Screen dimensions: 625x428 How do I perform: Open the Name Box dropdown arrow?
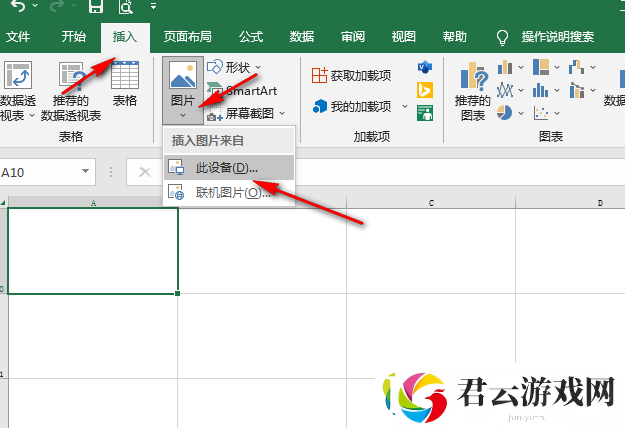click(x=85, y=171)
